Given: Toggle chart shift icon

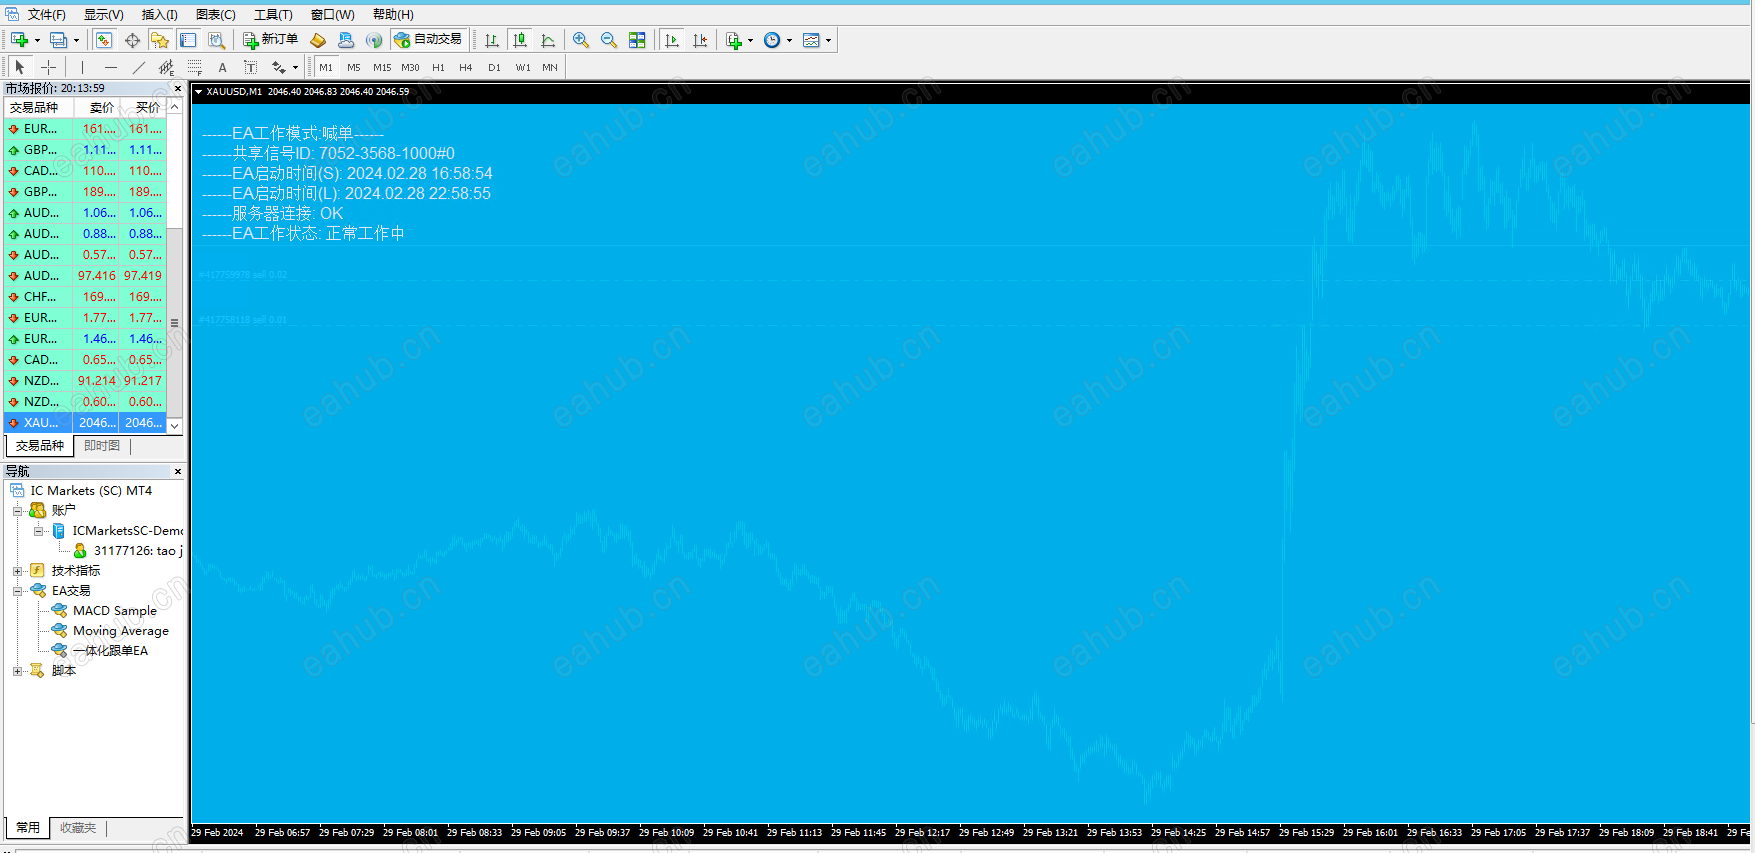Looking at the screenshot, I should [700, 40].
